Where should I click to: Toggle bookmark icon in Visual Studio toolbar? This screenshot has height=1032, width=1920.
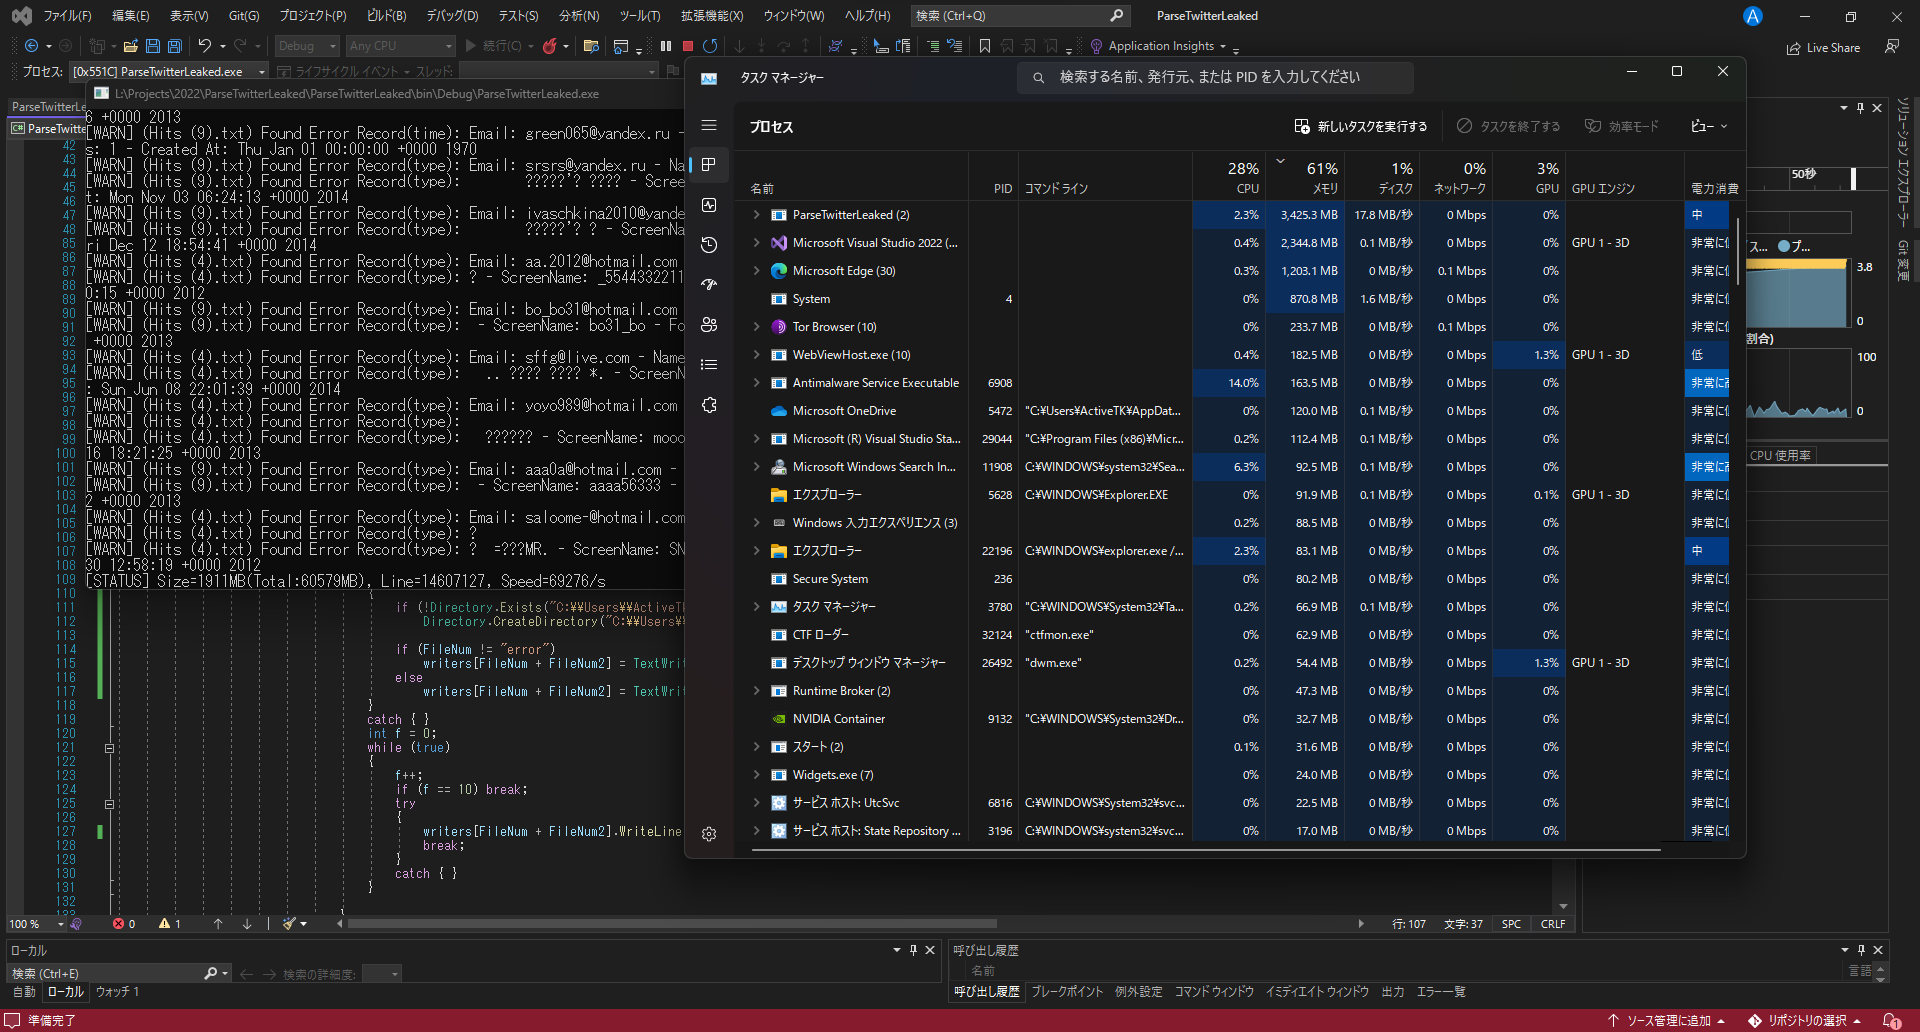tap(985, 46)
